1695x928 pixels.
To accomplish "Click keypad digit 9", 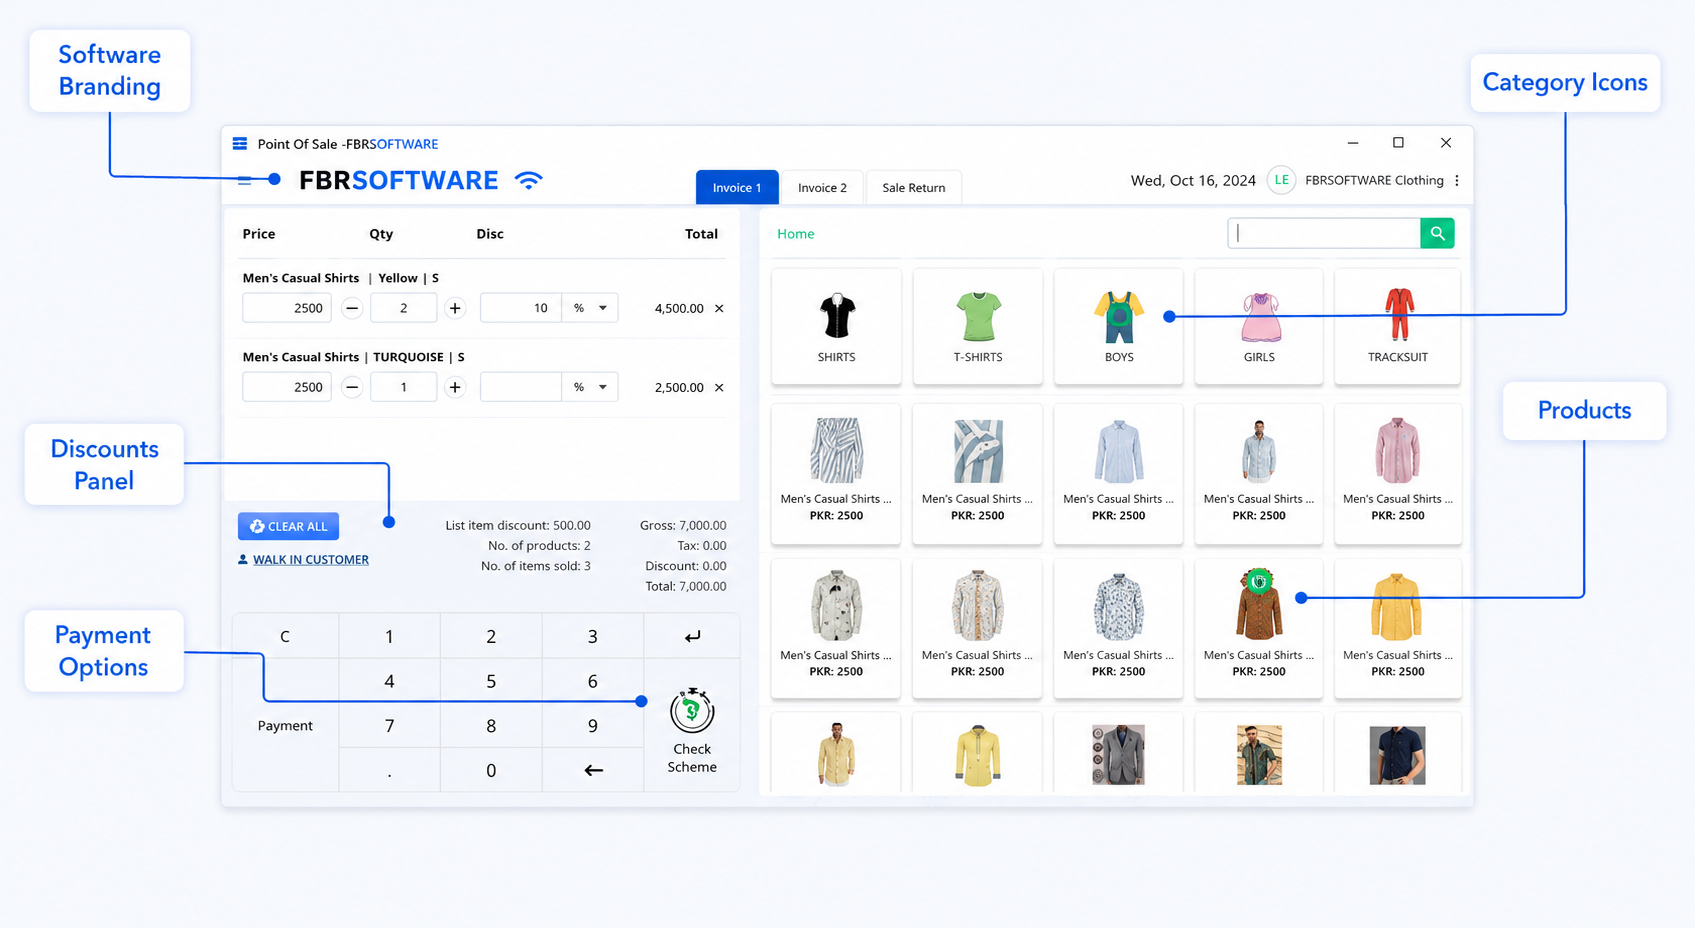I will 593,725.
